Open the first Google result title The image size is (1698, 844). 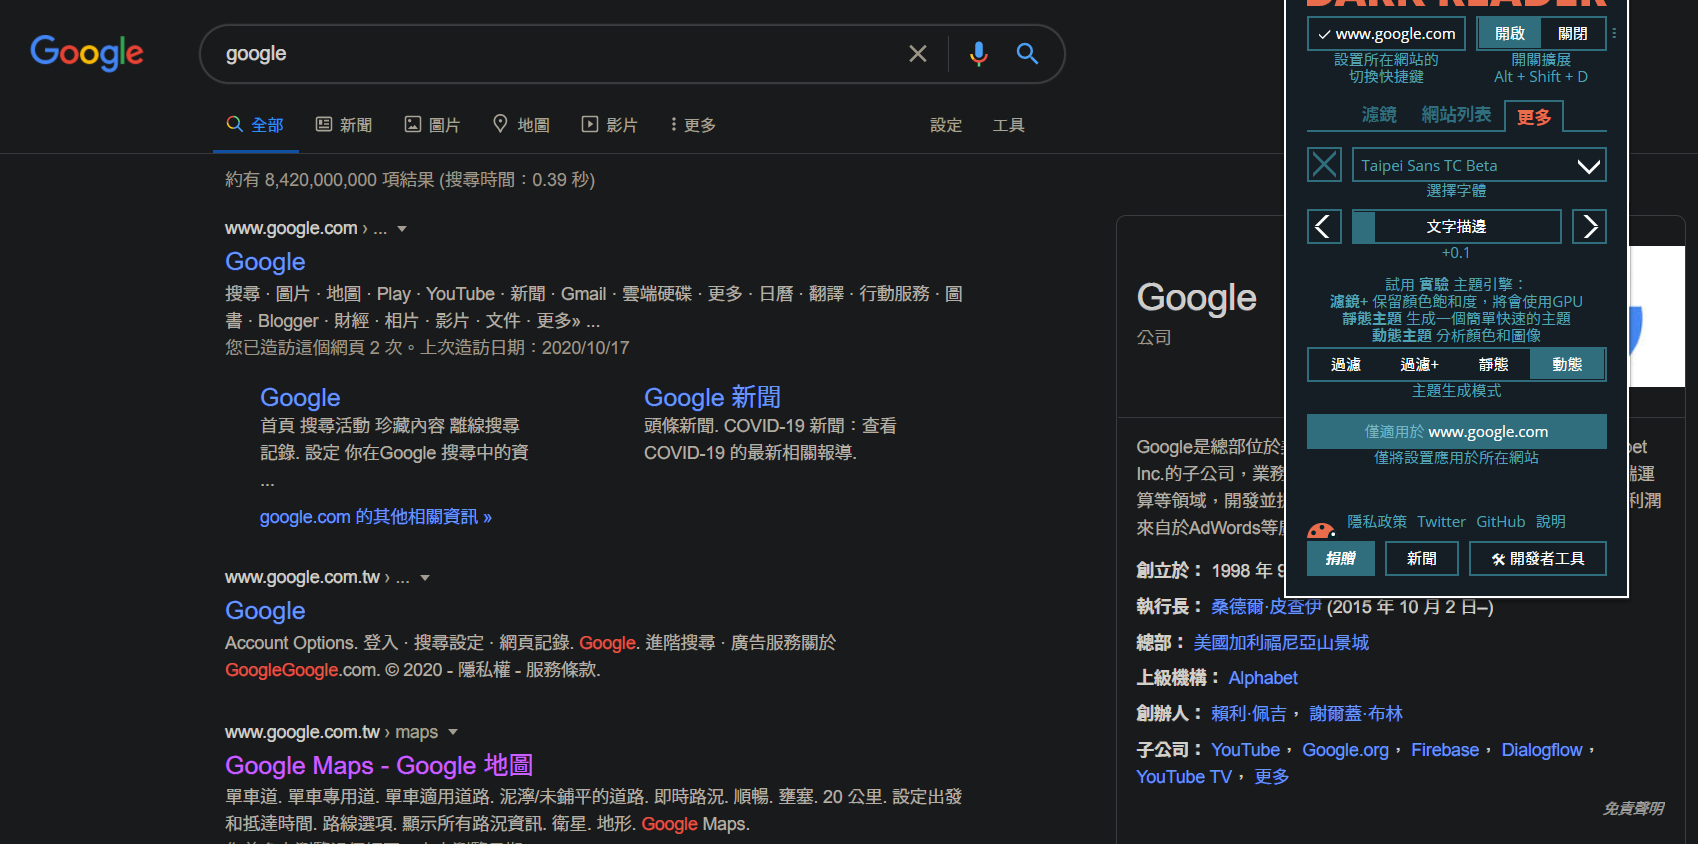(x=265, y=262)
